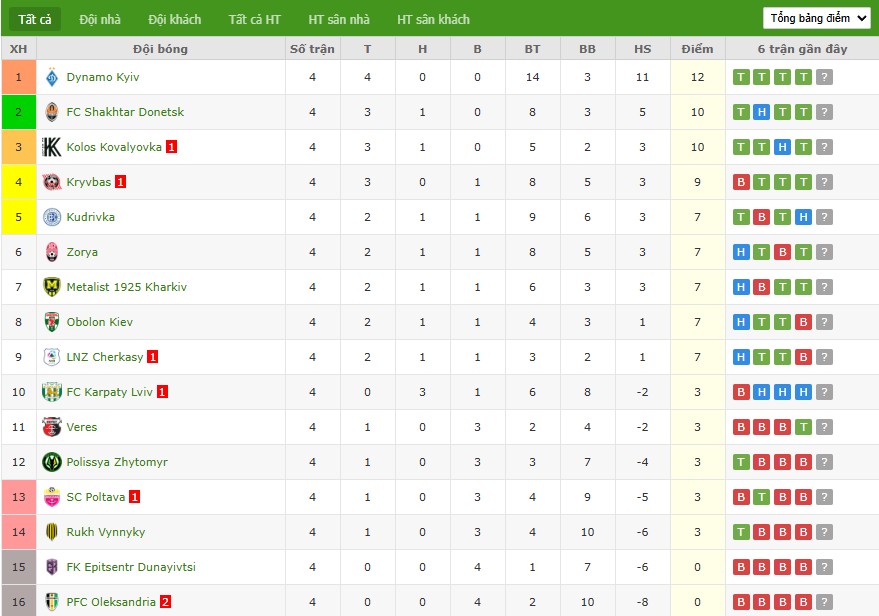The image size is (879, 616).
Task: Click the Dynamo Kyiv club logo
Action: coord(52,77)
